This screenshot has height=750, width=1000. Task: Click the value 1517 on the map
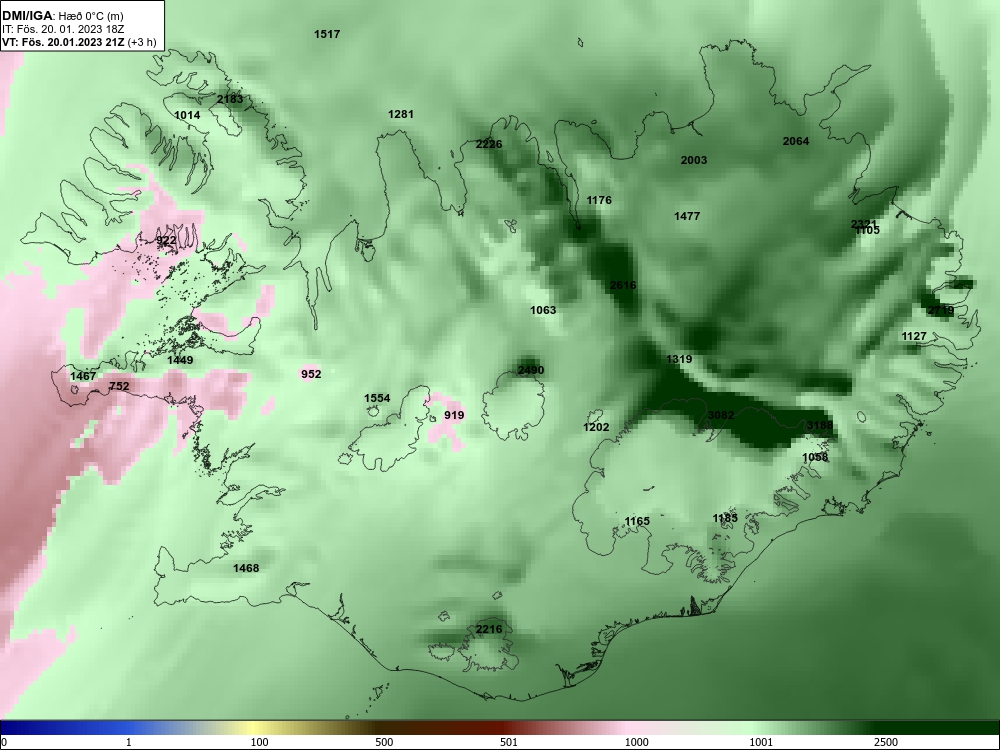[327, 34]
